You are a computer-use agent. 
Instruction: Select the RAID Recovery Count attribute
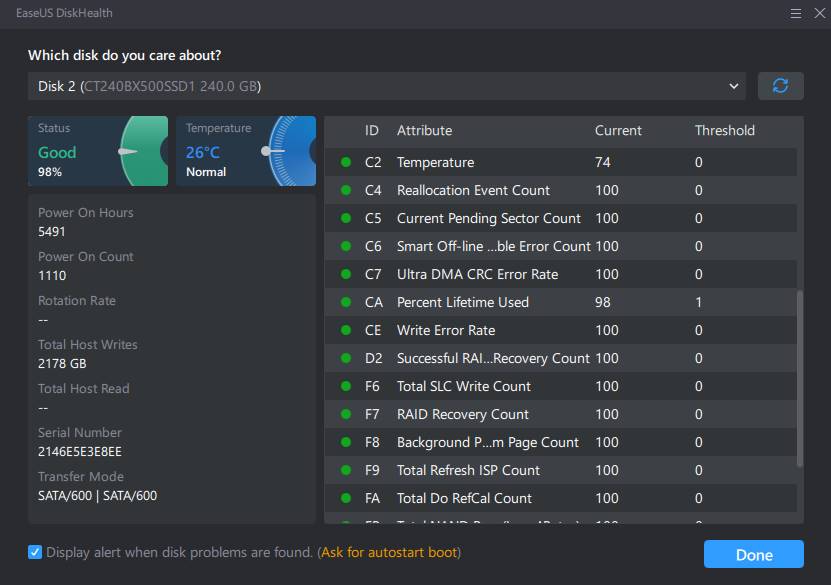point(463,414)
